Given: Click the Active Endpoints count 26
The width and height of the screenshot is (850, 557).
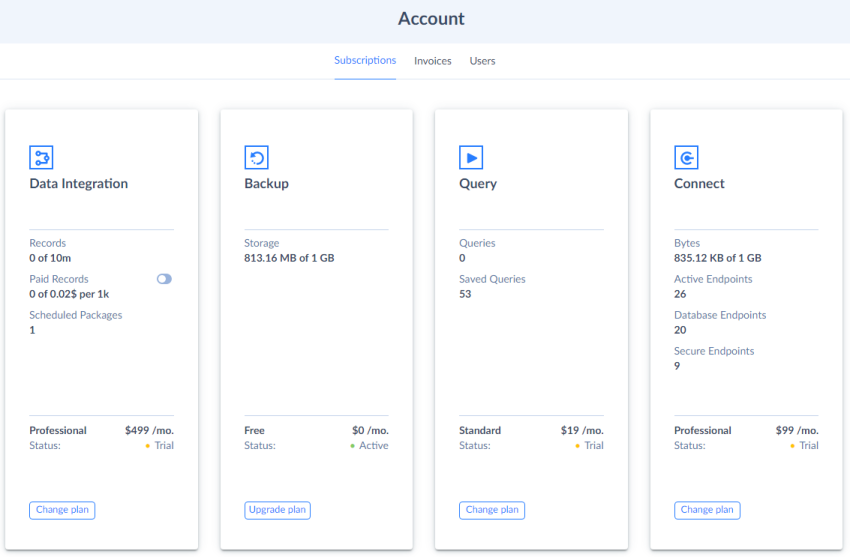Looking at the screenshot, I should [x=680, y=294].
